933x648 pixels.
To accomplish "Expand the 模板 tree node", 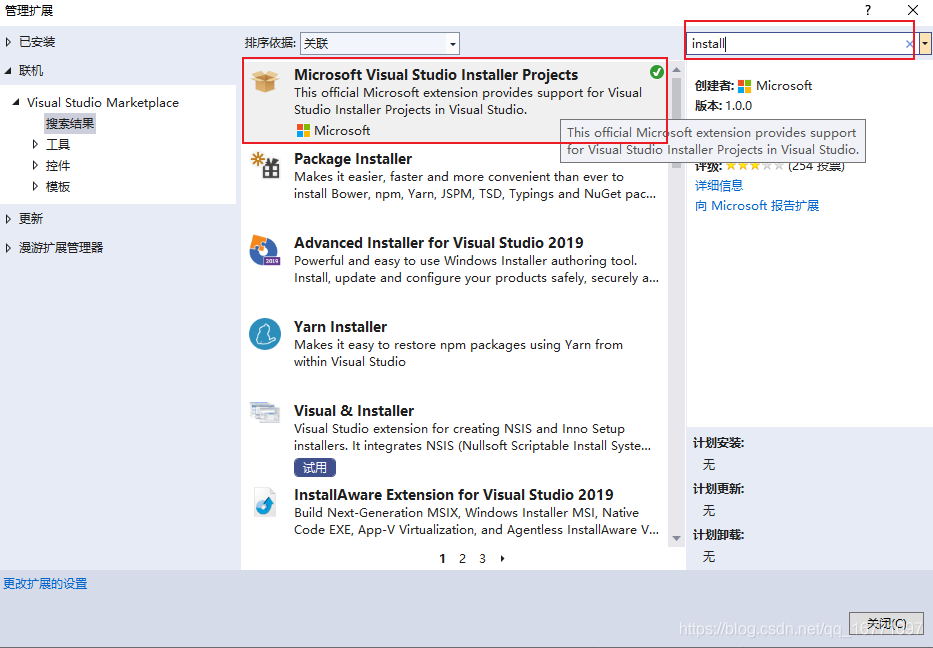I will click(35, 186).
